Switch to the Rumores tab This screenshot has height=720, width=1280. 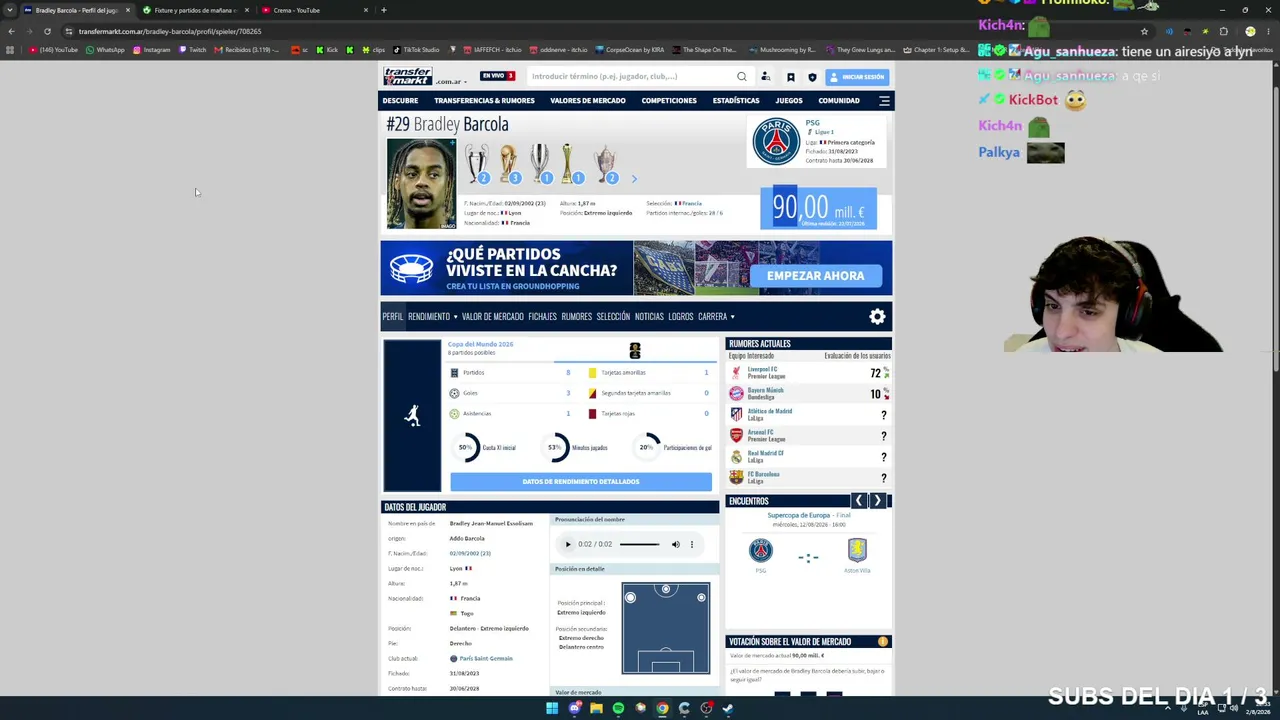[x=577, y=317]
